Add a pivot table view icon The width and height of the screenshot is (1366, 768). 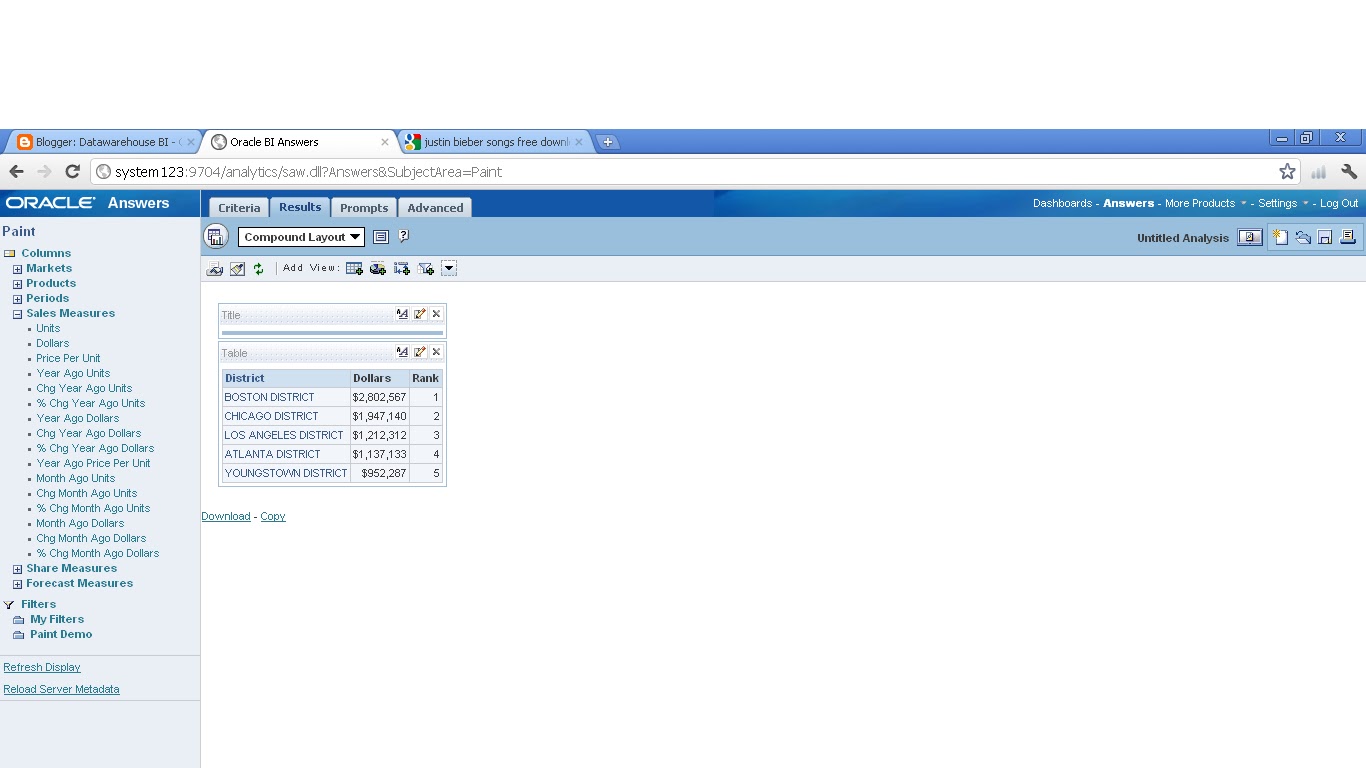[x=402, y=268]
